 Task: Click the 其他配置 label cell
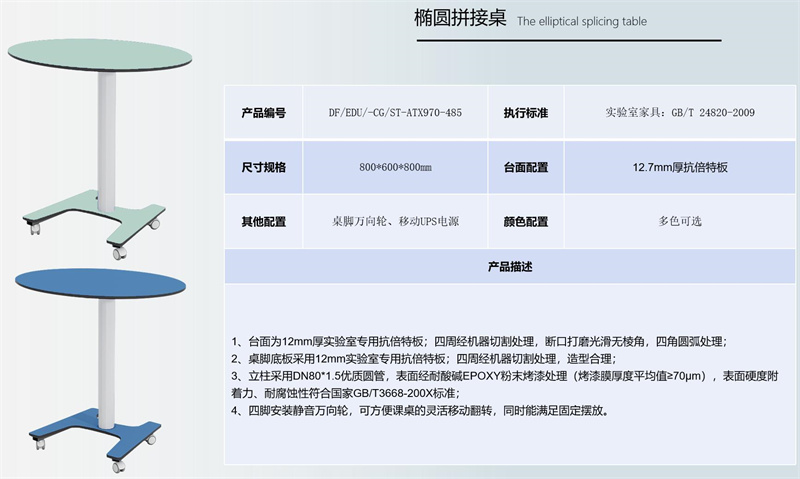pos(264,221)
